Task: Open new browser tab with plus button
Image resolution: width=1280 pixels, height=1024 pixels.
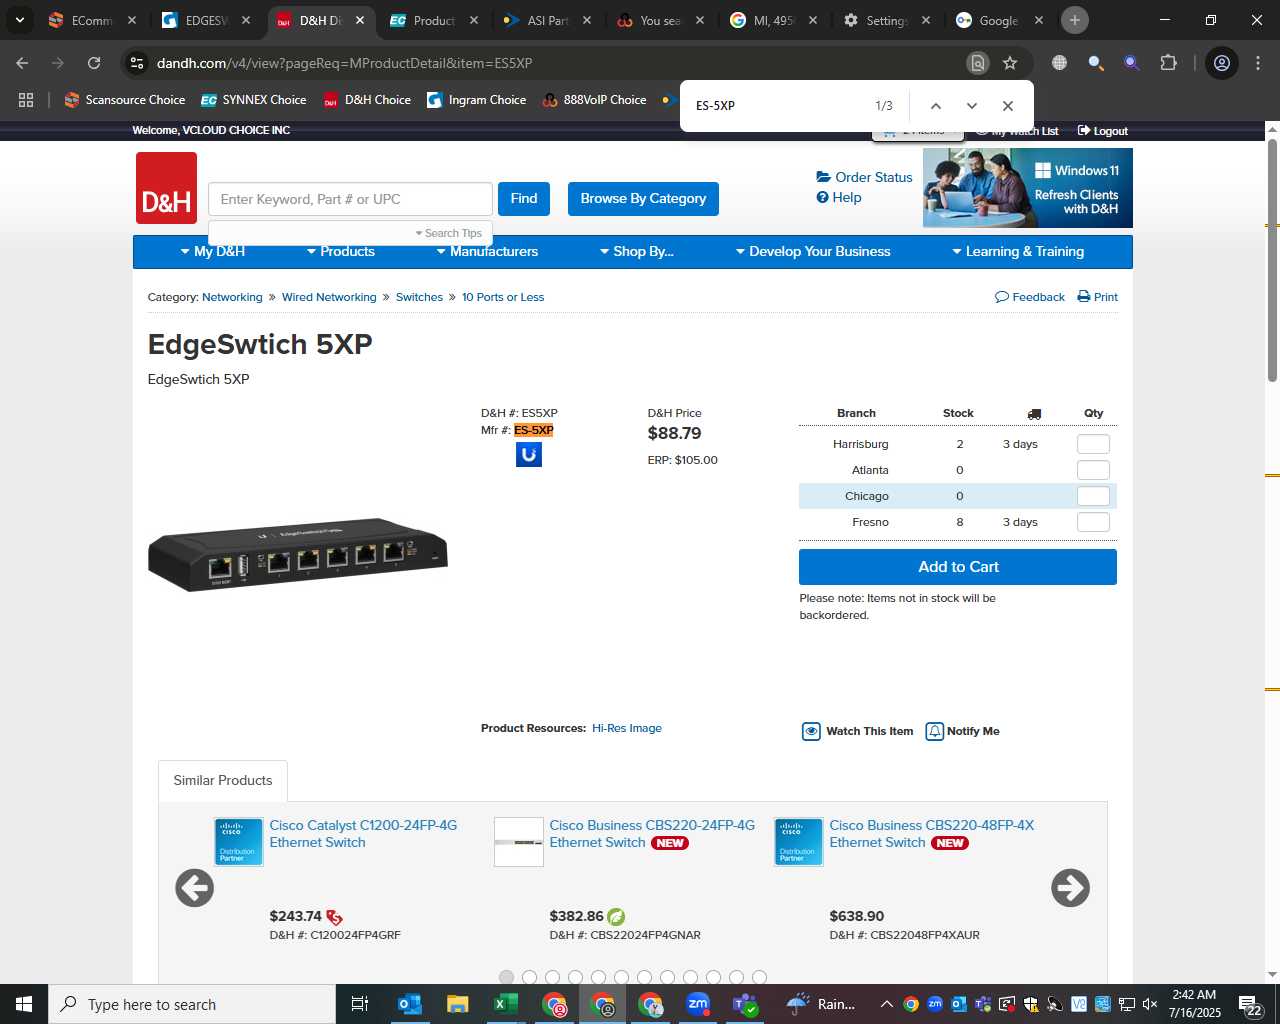Action: 1075,20
